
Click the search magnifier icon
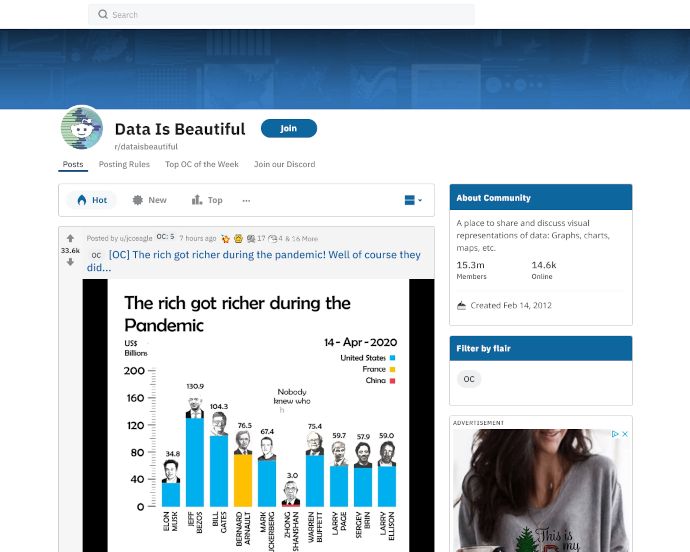pos(103,15)
